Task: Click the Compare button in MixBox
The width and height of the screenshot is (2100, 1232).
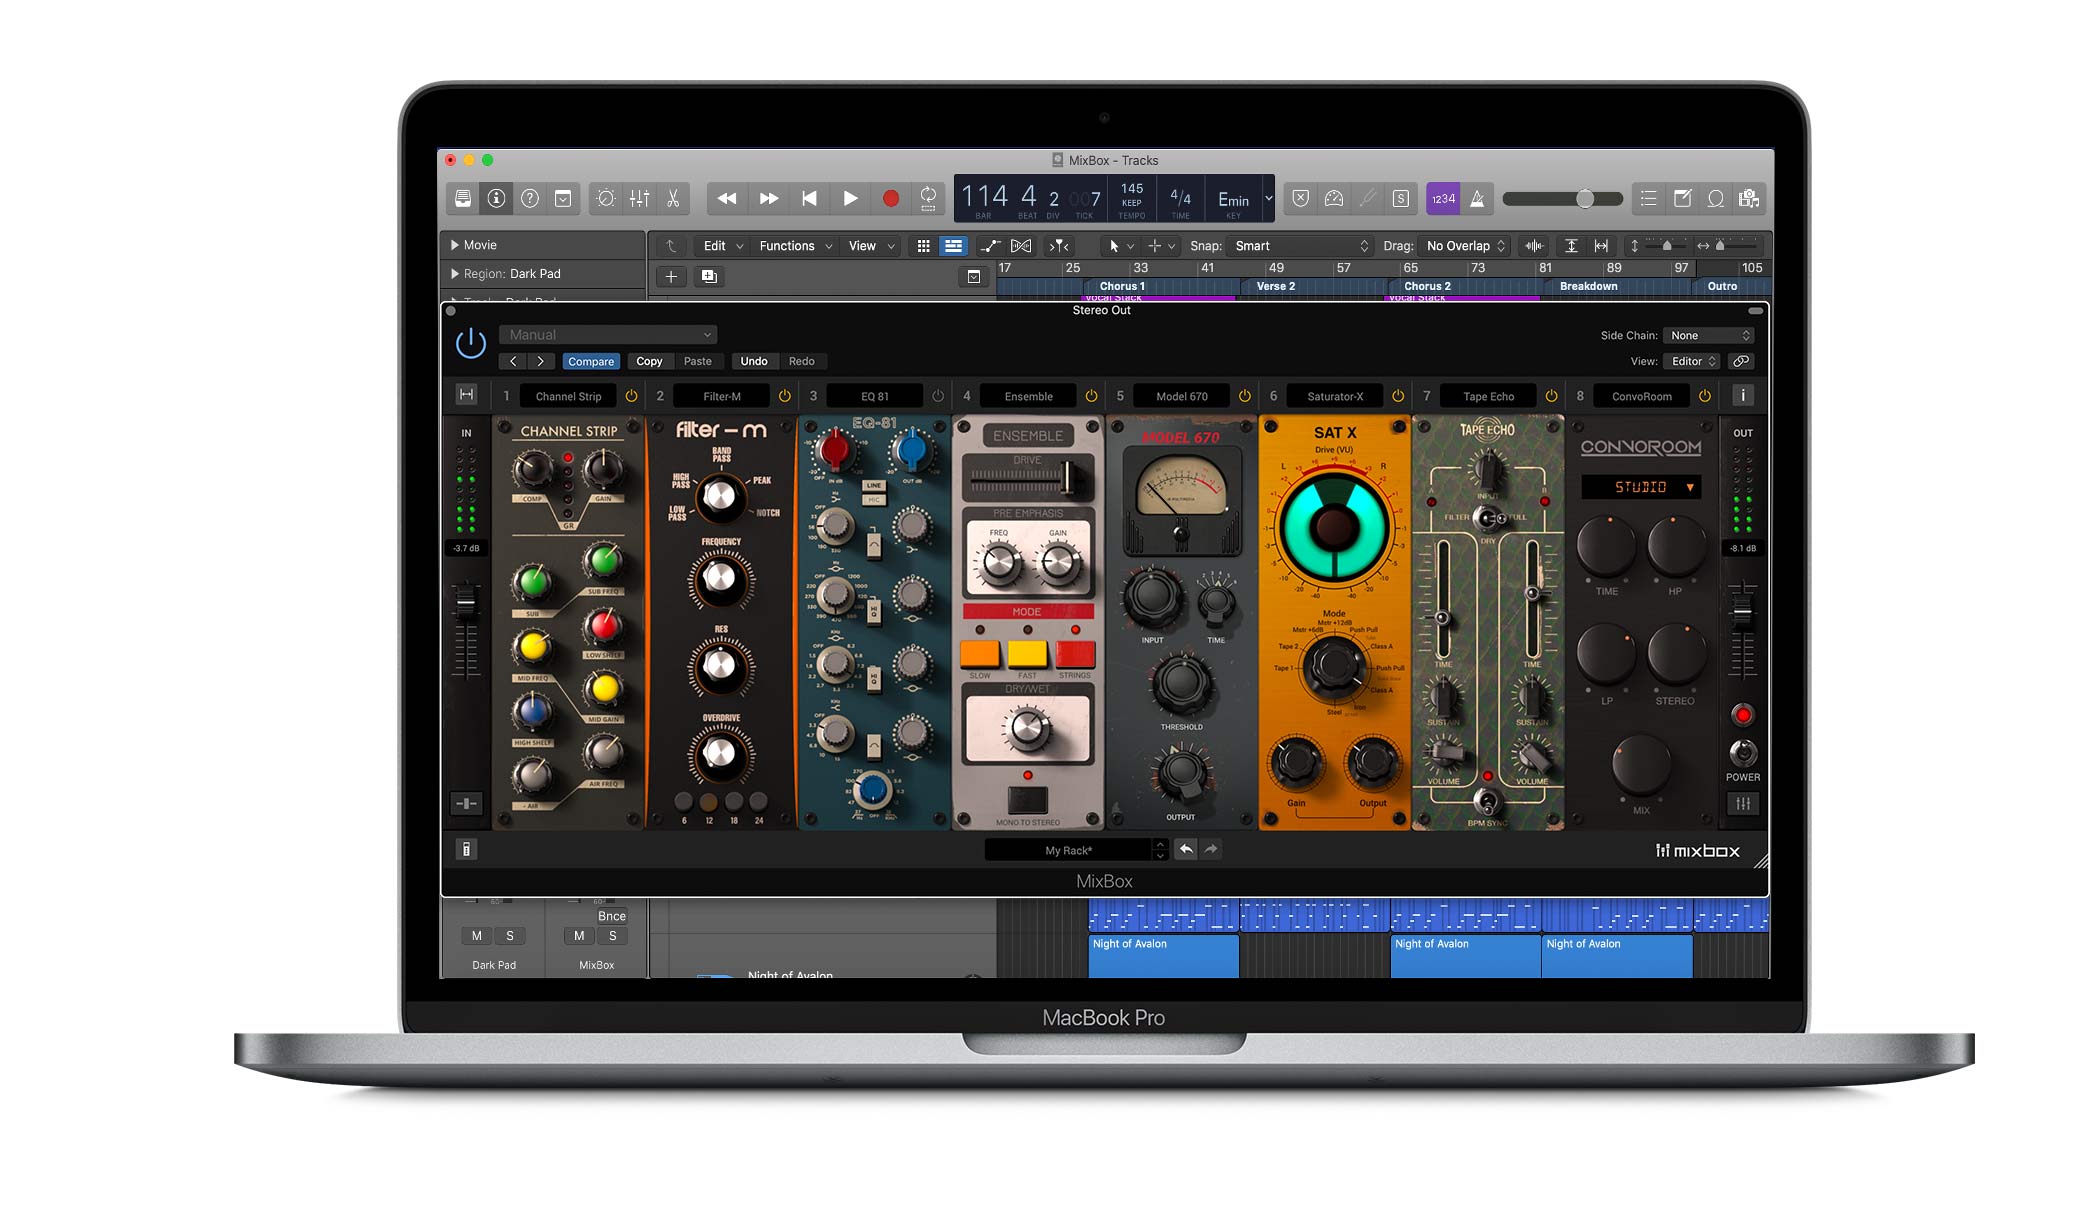Action: [587, 359]
